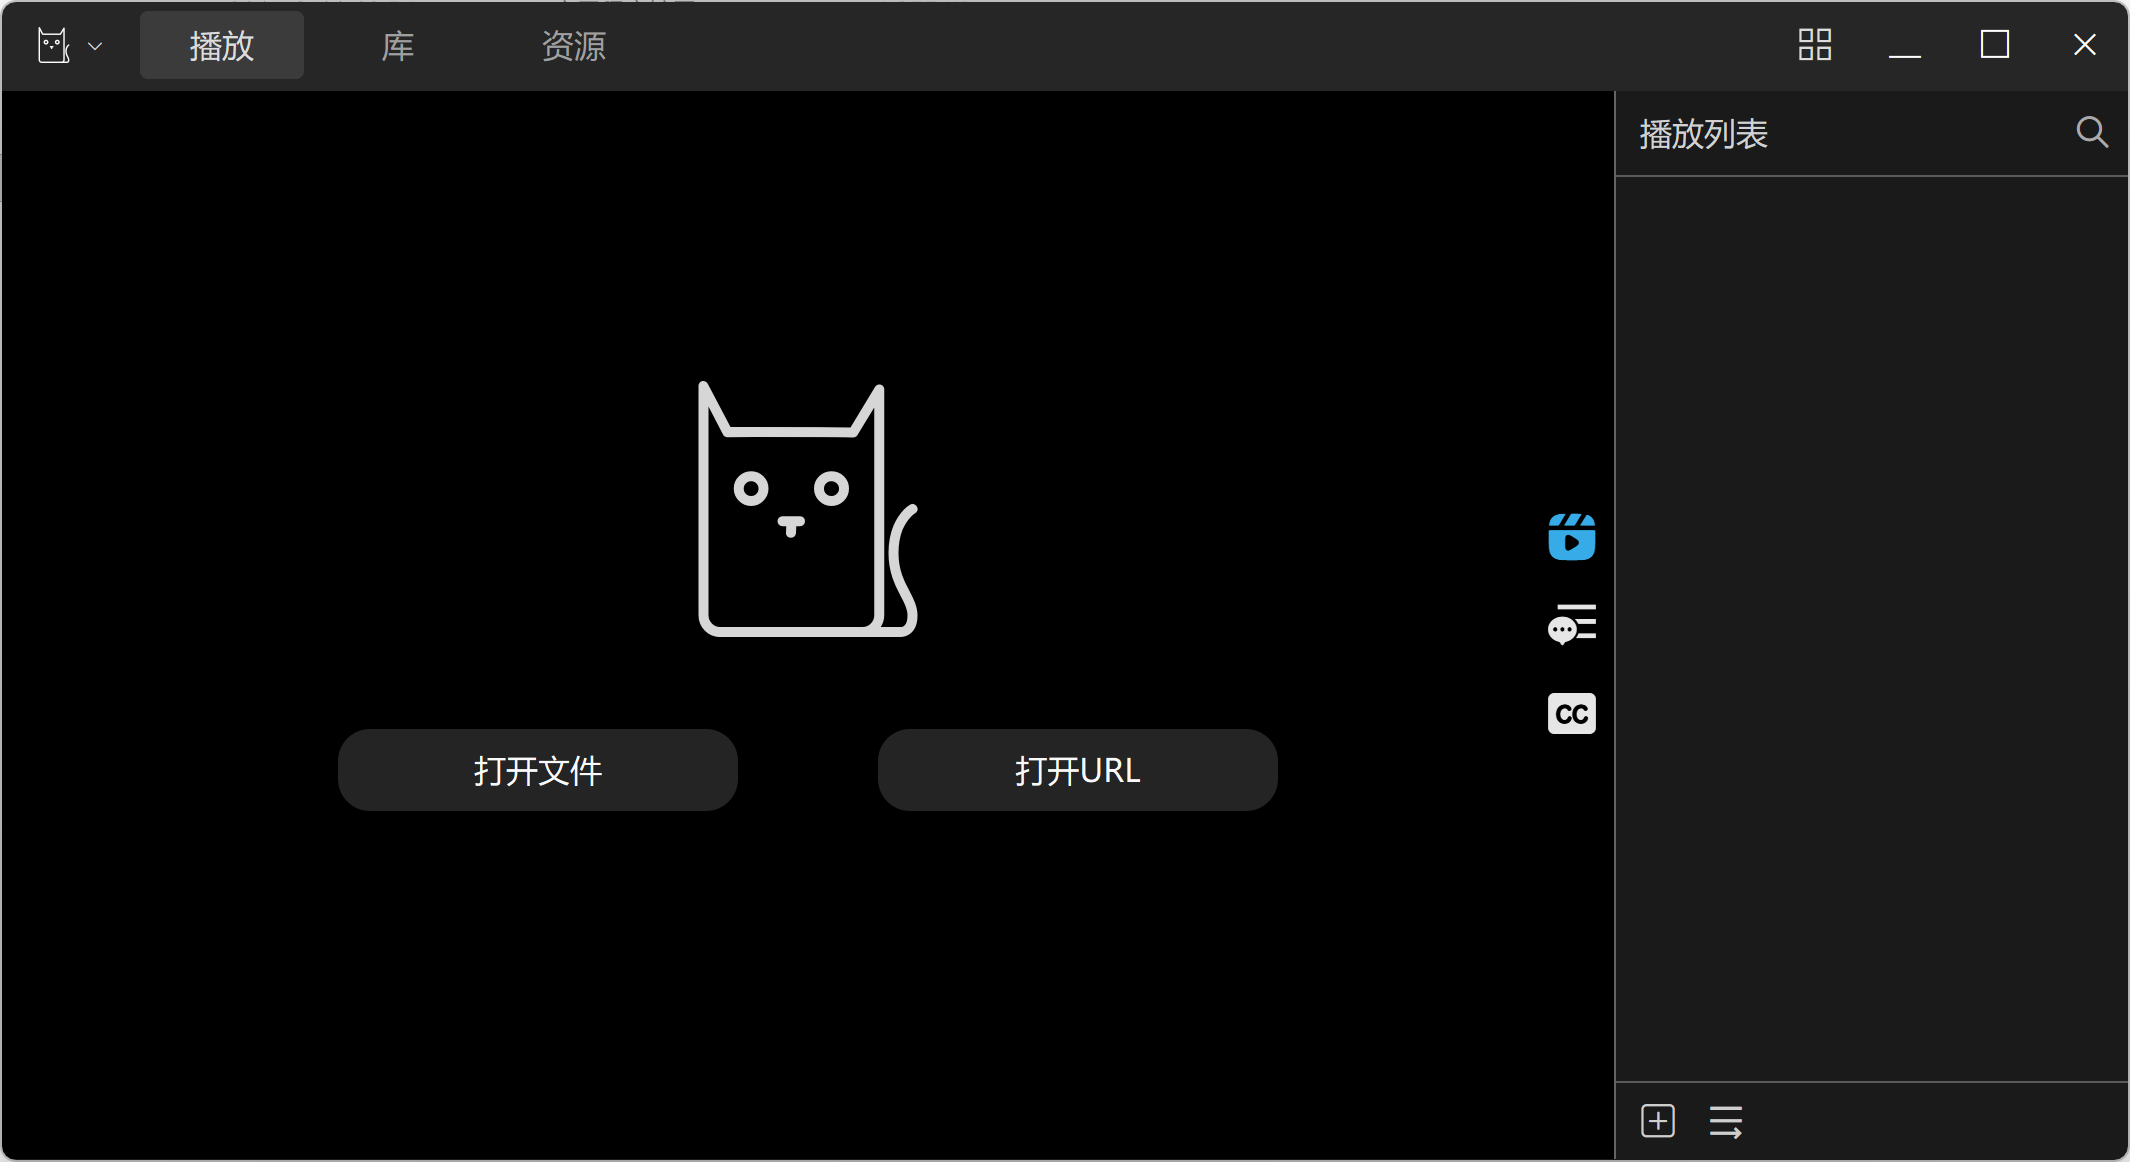Go to the 资源 tab
This screenshot has width=2130, height=1162.
click(x=573, y=46)
